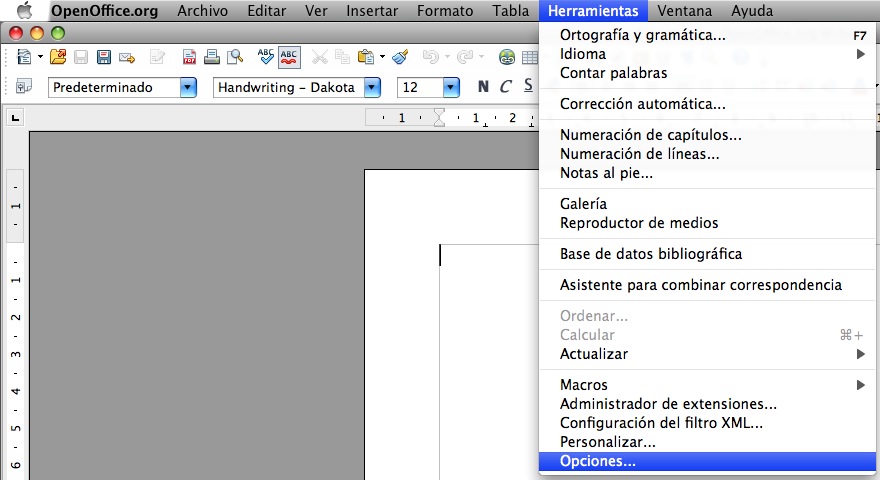Click the Paste clipboard icon

[x=366, y=57]
